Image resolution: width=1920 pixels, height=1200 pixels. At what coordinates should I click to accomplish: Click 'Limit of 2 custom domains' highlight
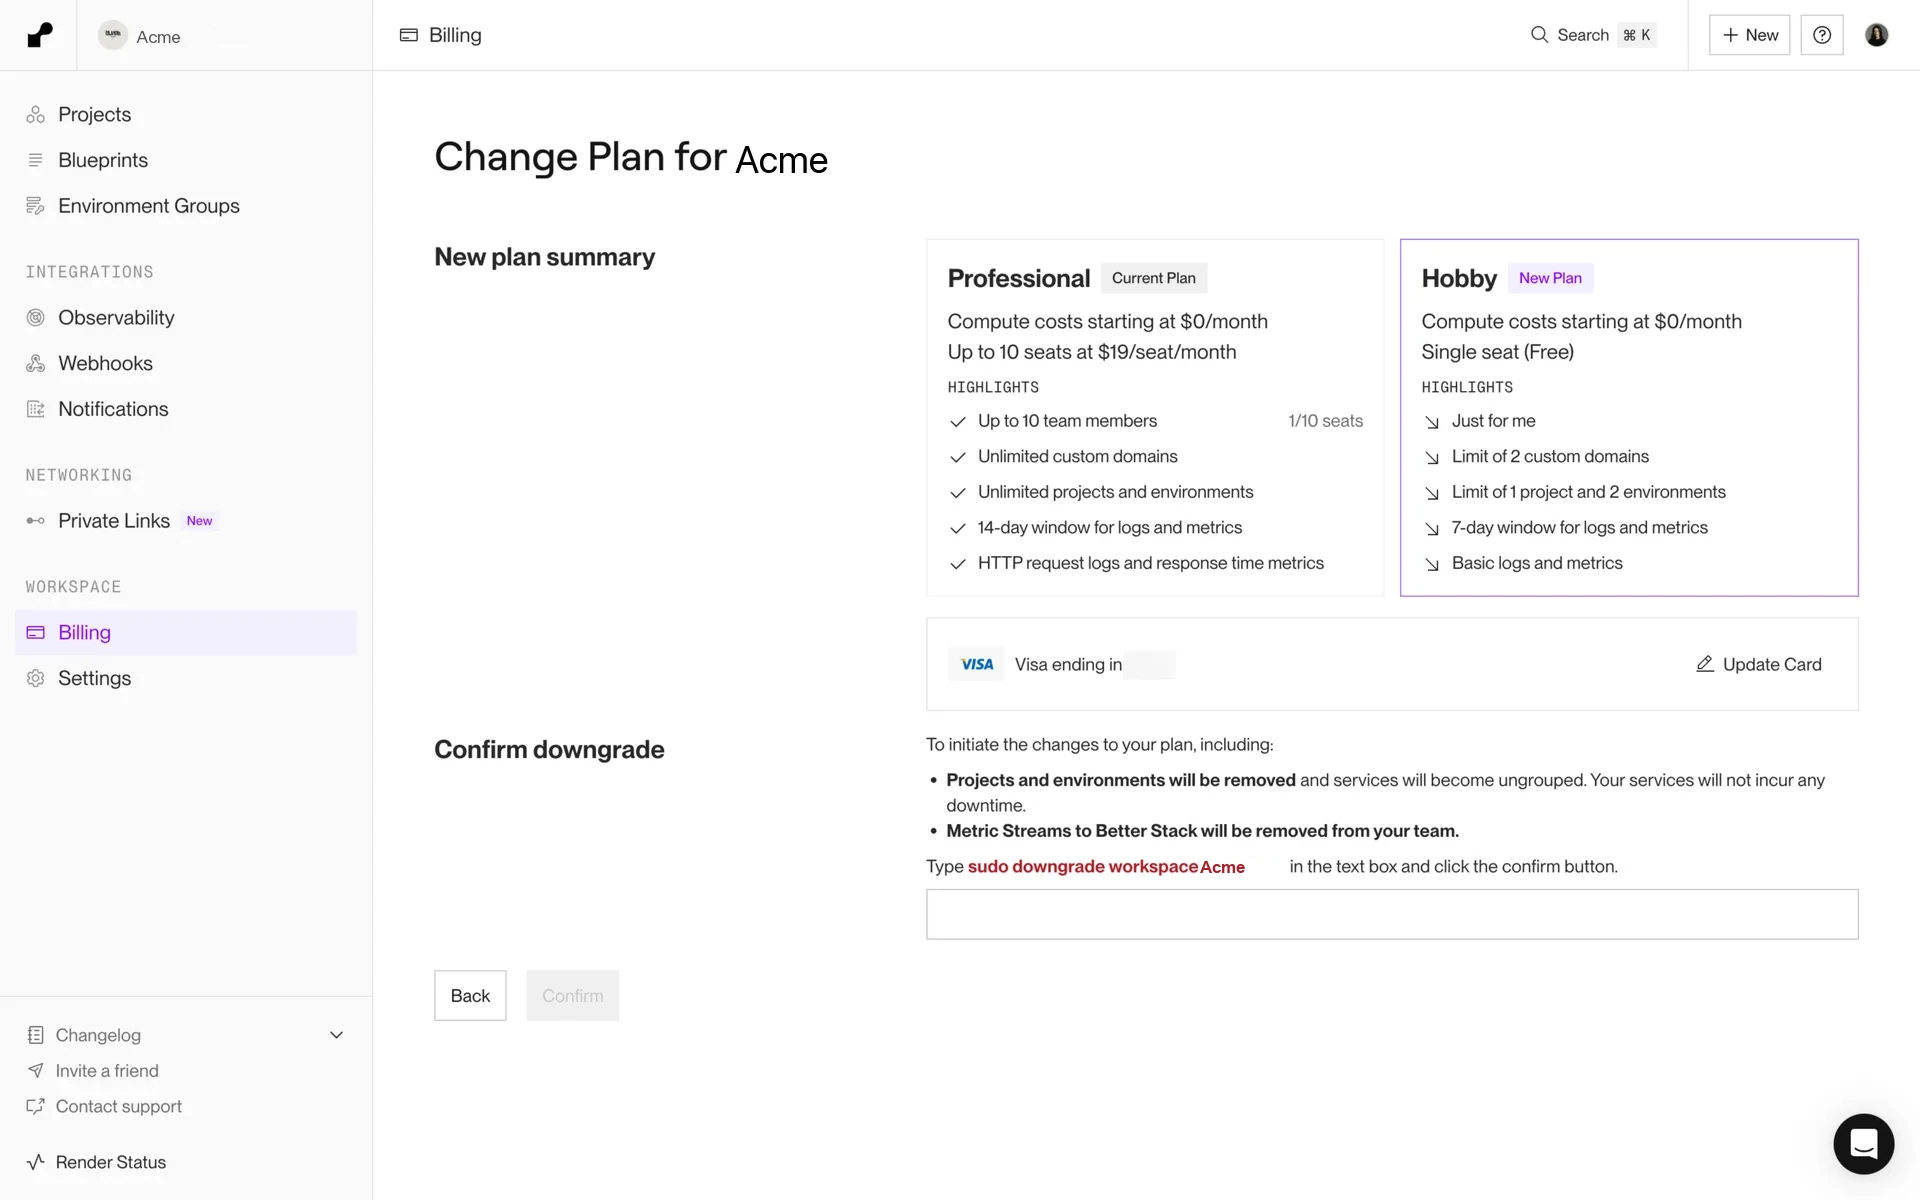point(1550,457)
